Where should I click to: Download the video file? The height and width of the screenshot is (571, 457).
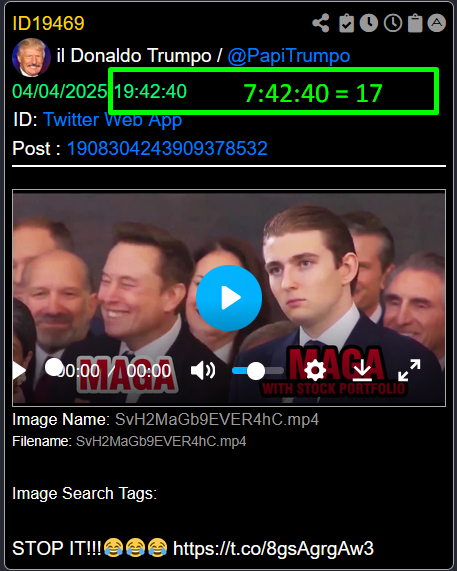(362, 370)
